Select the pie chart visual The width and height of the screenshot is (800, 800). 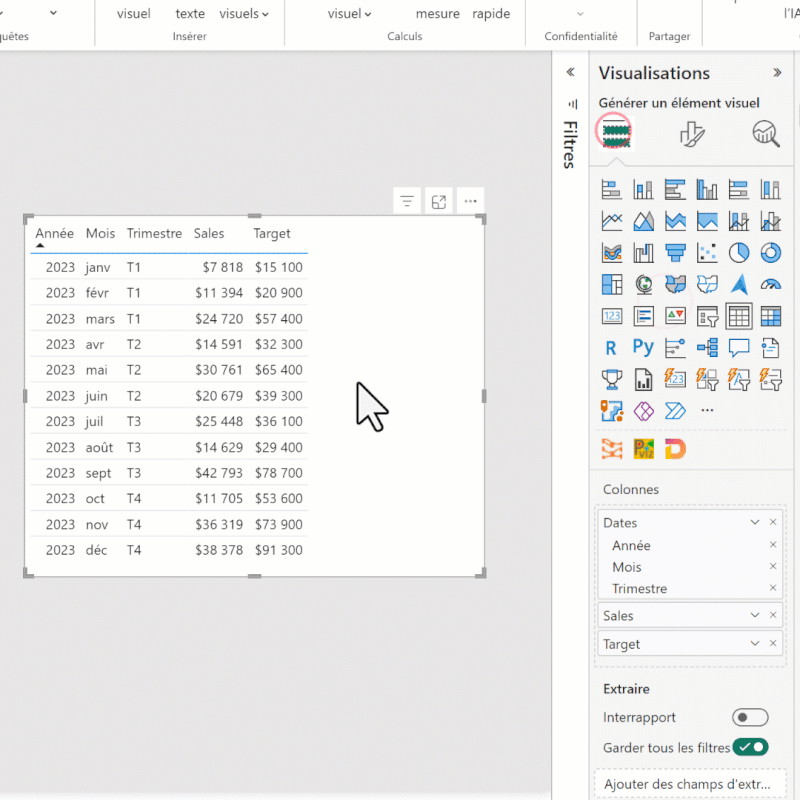pos(739,253)
